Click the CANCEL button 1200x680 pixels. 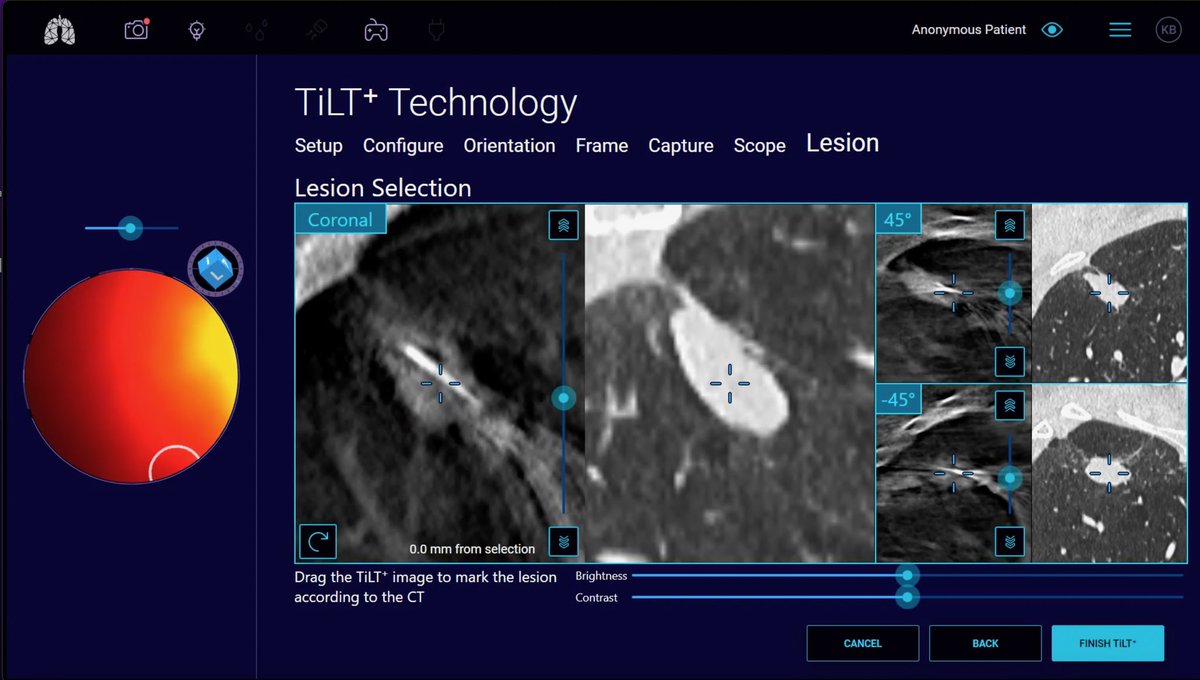[x=863, y=643]
